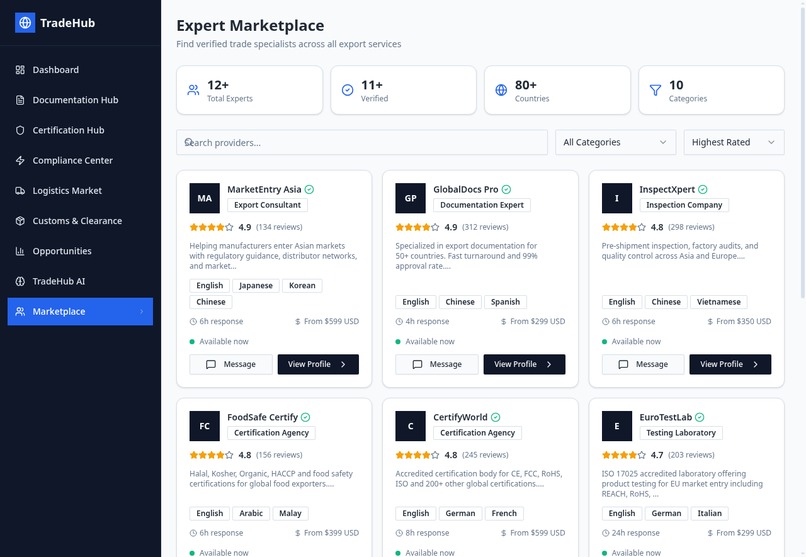Click the Dashboard grid icon in sidebar

tap(20, 70)
